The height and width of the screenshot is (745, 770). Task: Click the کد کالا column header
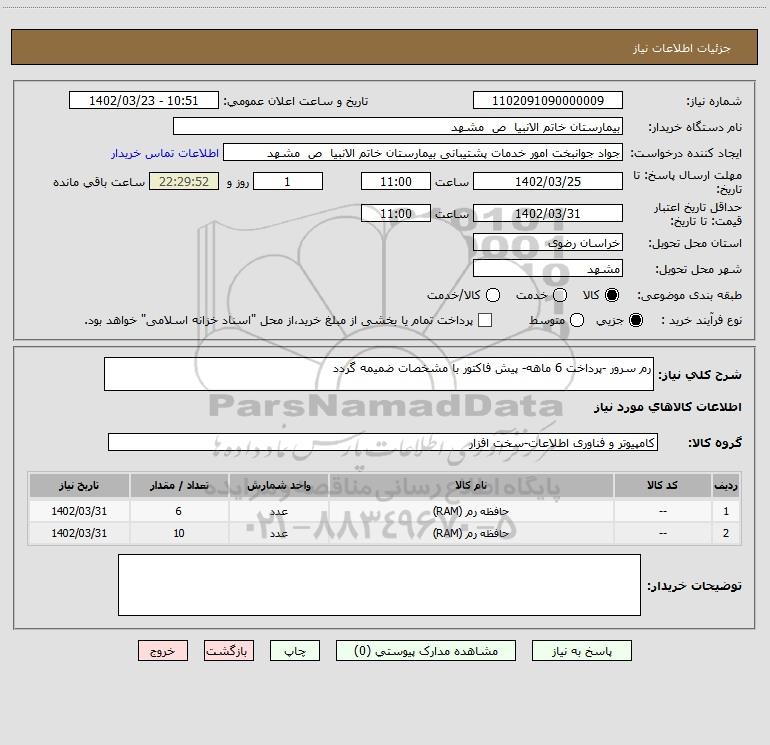pos(662,486)
